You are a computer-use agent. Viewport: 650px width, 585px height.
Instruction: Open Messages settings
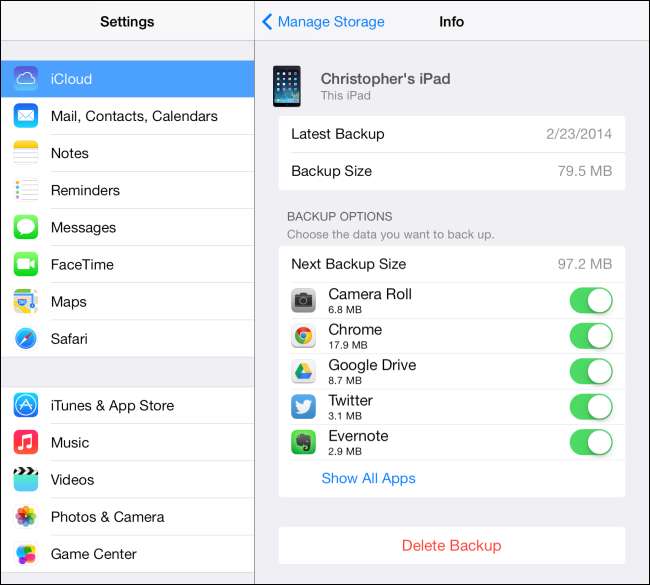click(128, 227)
